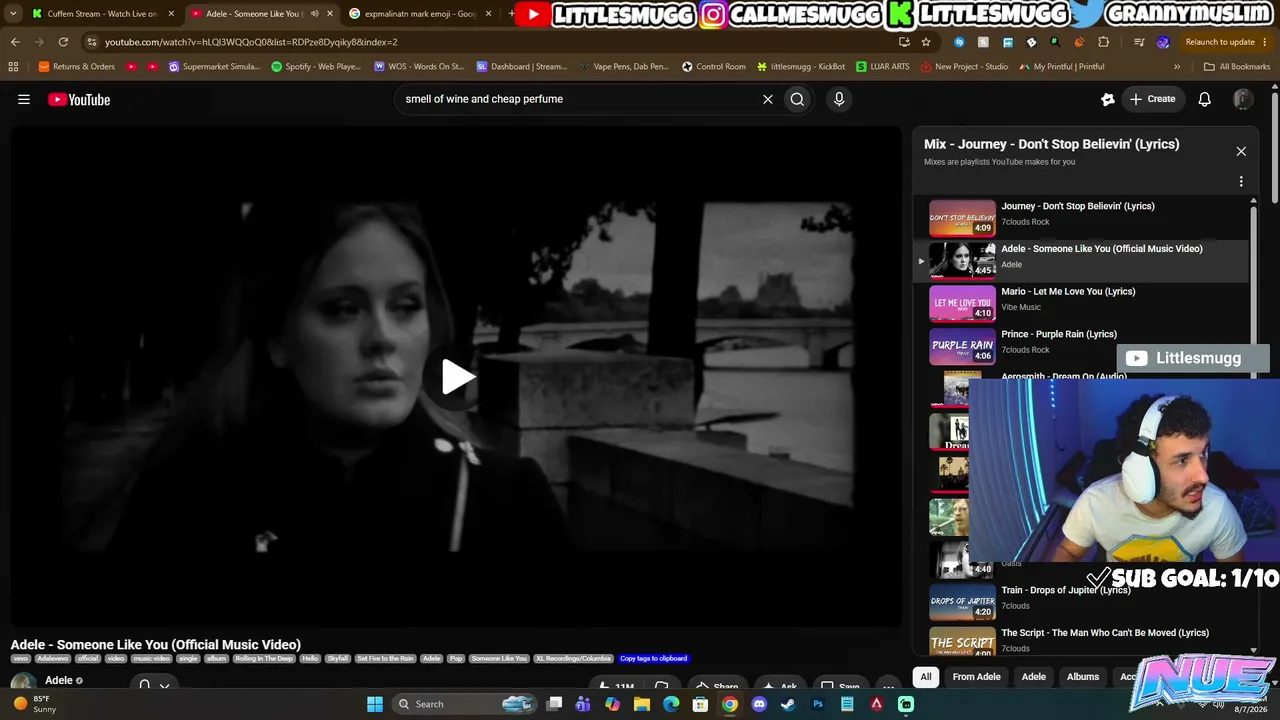Copy tags to clipboard button
Screen dimensions: 1280x720
(653, 659)
